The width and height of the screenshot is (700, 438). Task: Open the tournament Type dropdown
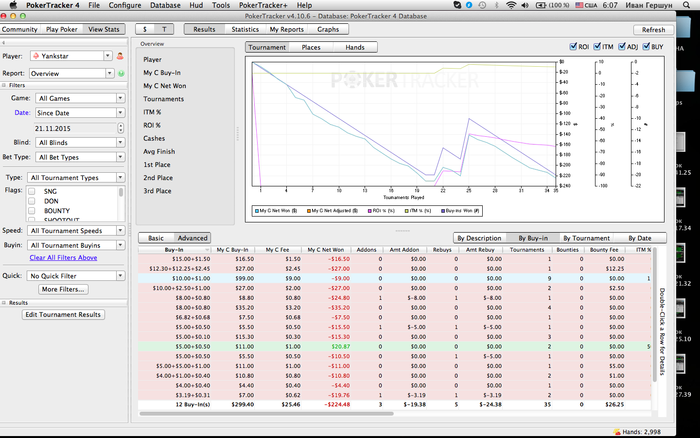[76, 178]
